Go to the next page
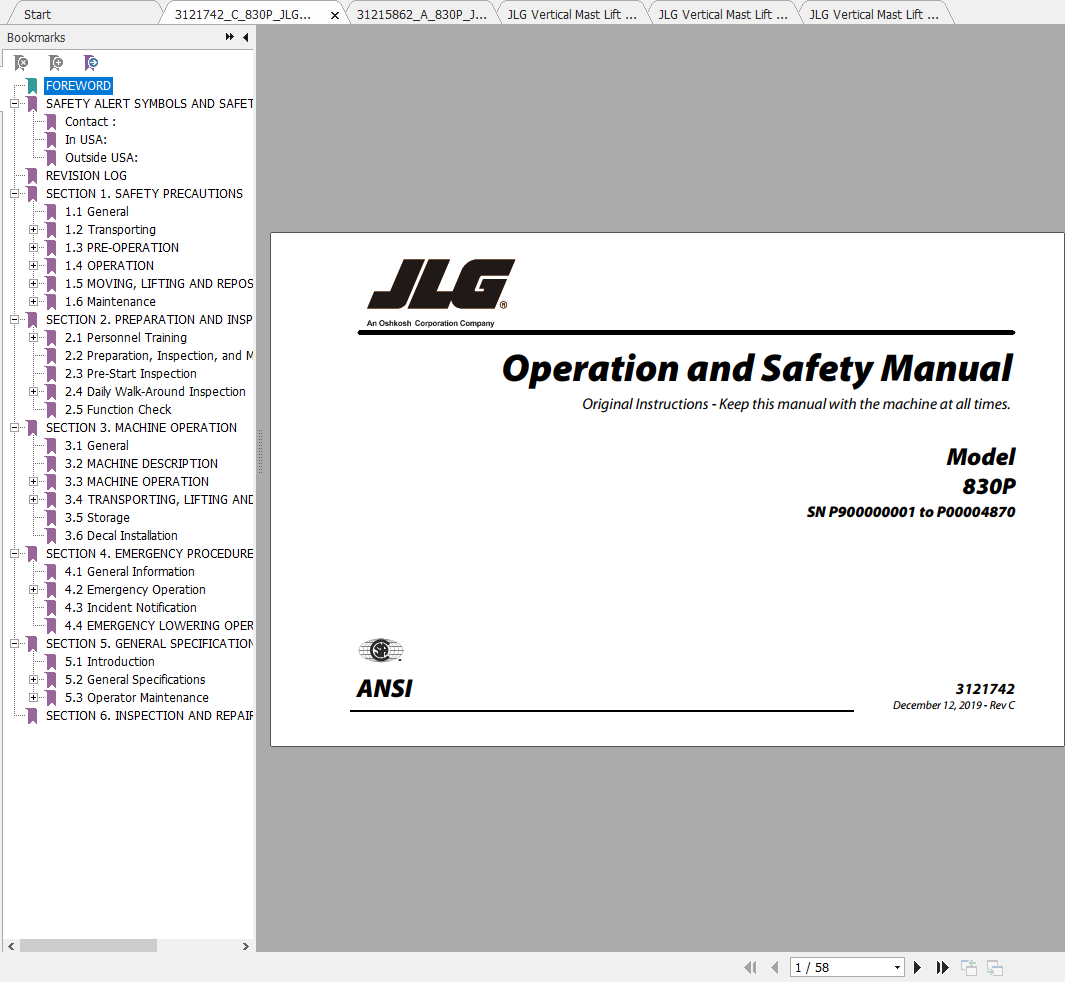1065x982 pixels. (x=918, y=967)
